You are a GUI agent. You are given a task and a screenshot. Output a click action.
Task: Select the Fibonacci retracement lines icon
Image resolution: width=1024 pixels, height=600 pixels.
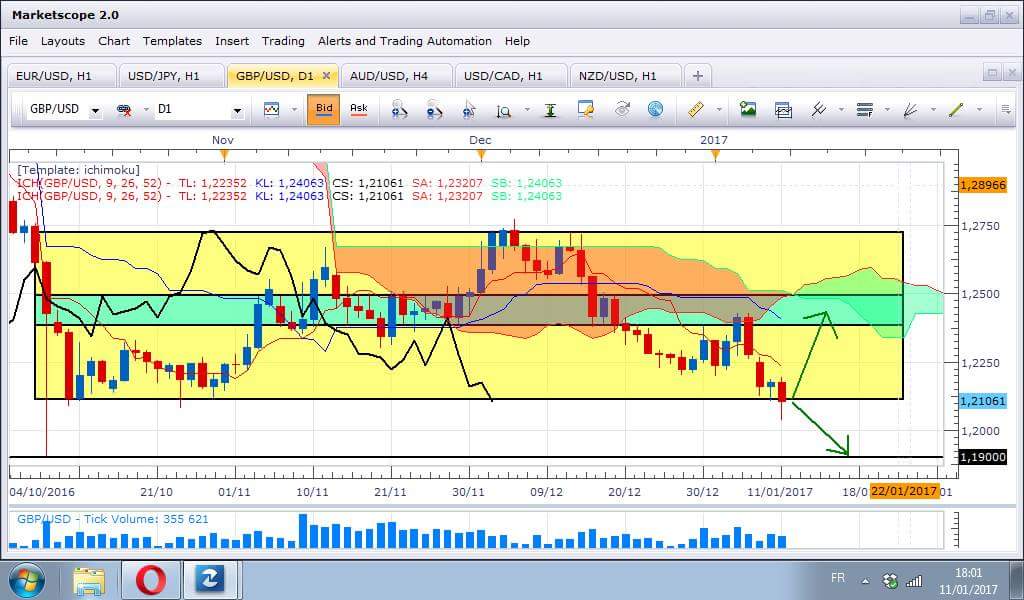pos(865,110)
